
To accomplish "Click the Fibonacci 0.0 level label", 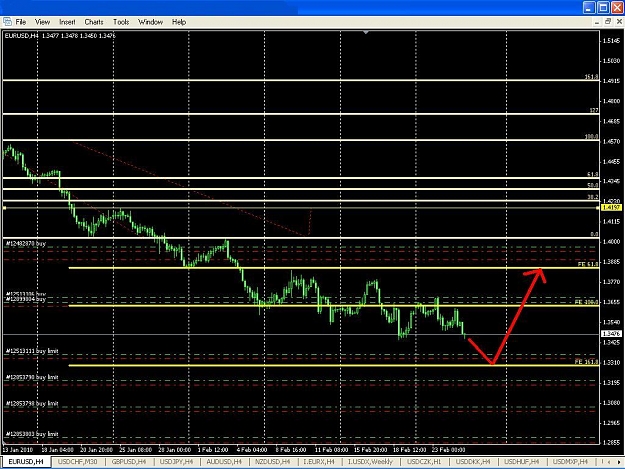I will [594, 234].
